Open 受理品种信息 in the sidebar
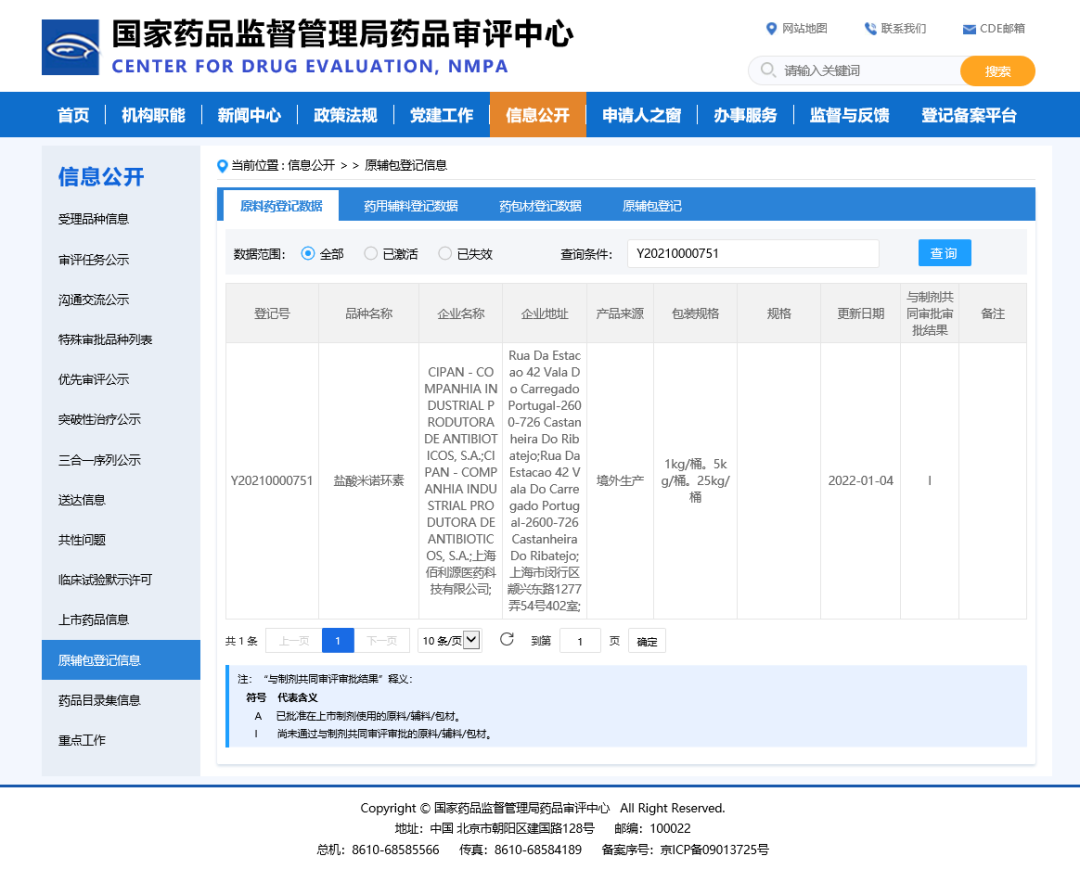This screenshot has height=869, width=1080. (x=93, y=219)
